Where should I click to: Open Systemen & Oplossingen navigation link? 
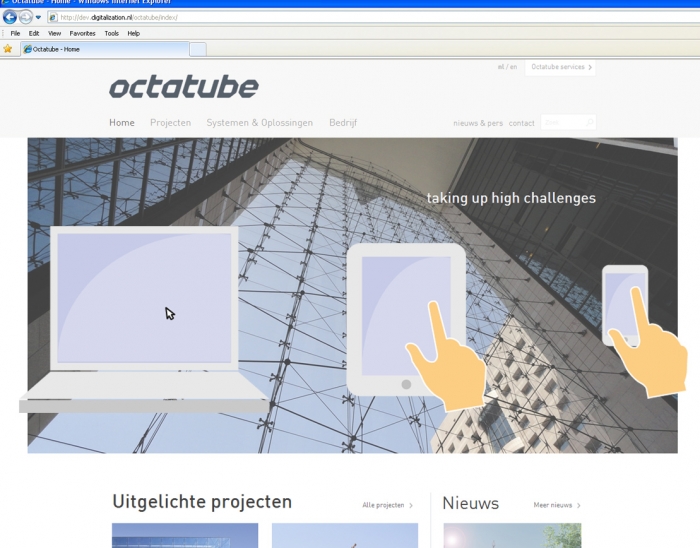pyautogui.click(x=259, y=123)
